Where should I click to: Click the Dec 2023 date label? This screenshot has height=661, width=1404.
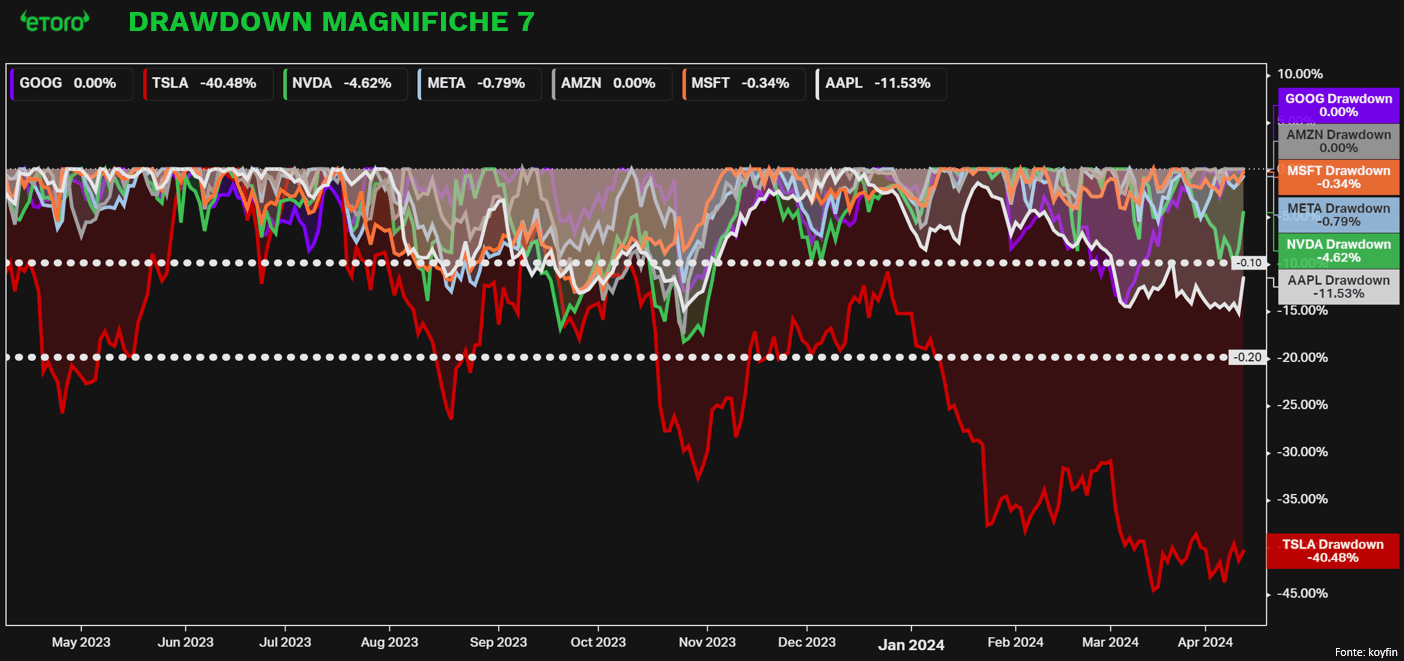pos(806,642)
